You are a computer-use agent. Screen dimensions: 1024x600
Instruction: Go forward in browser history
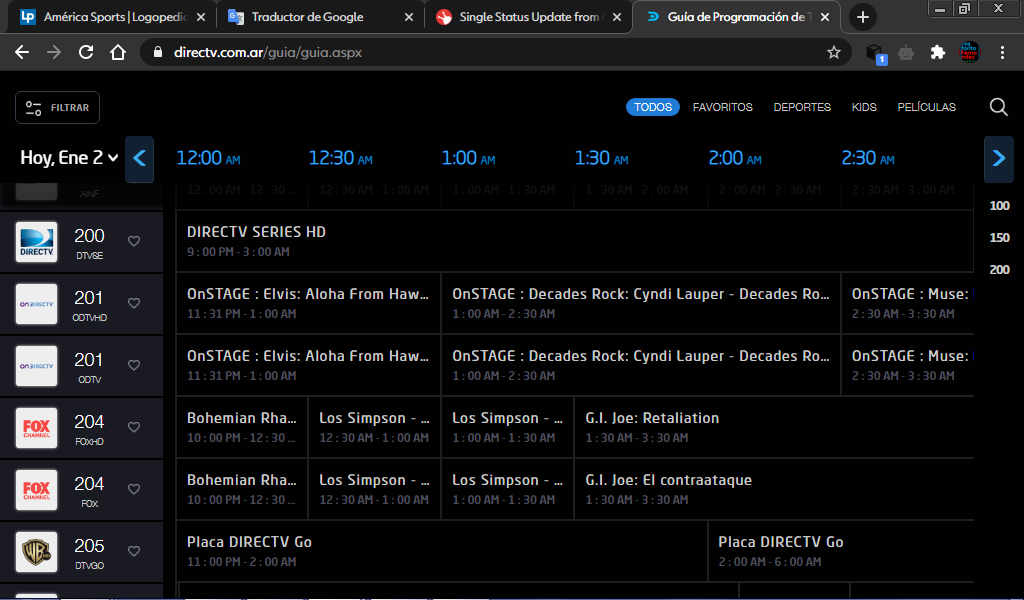pyautogui.click(x=54, y=52)
